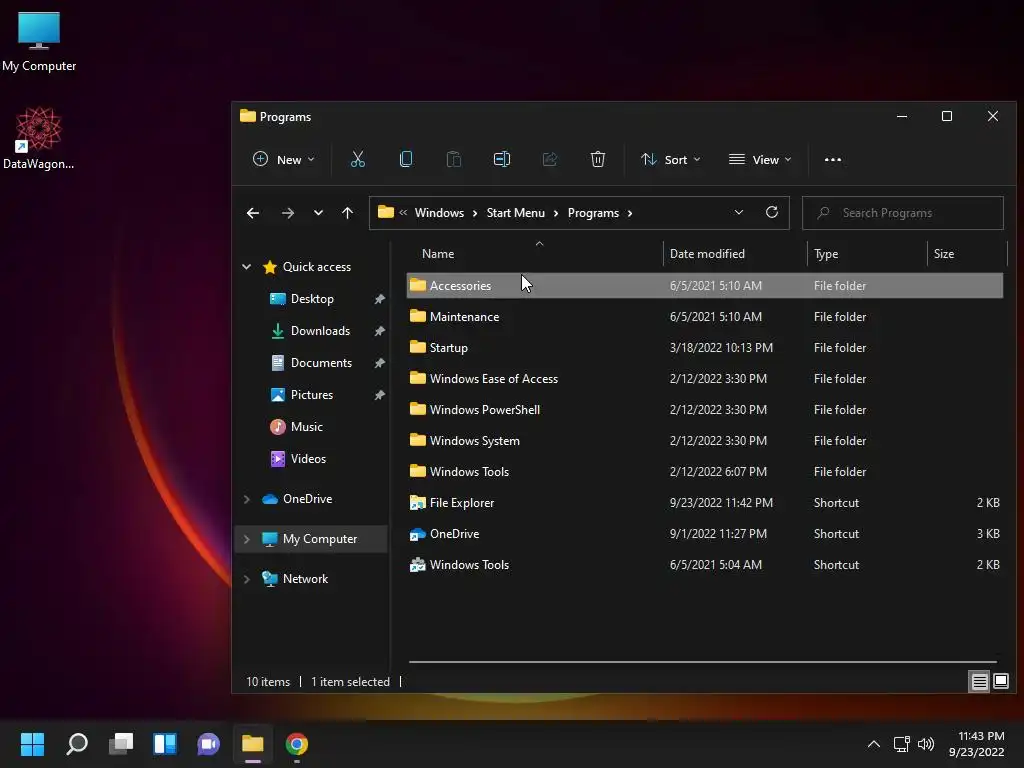
Task: Click the Search Programs field
Action: point(903,213)
